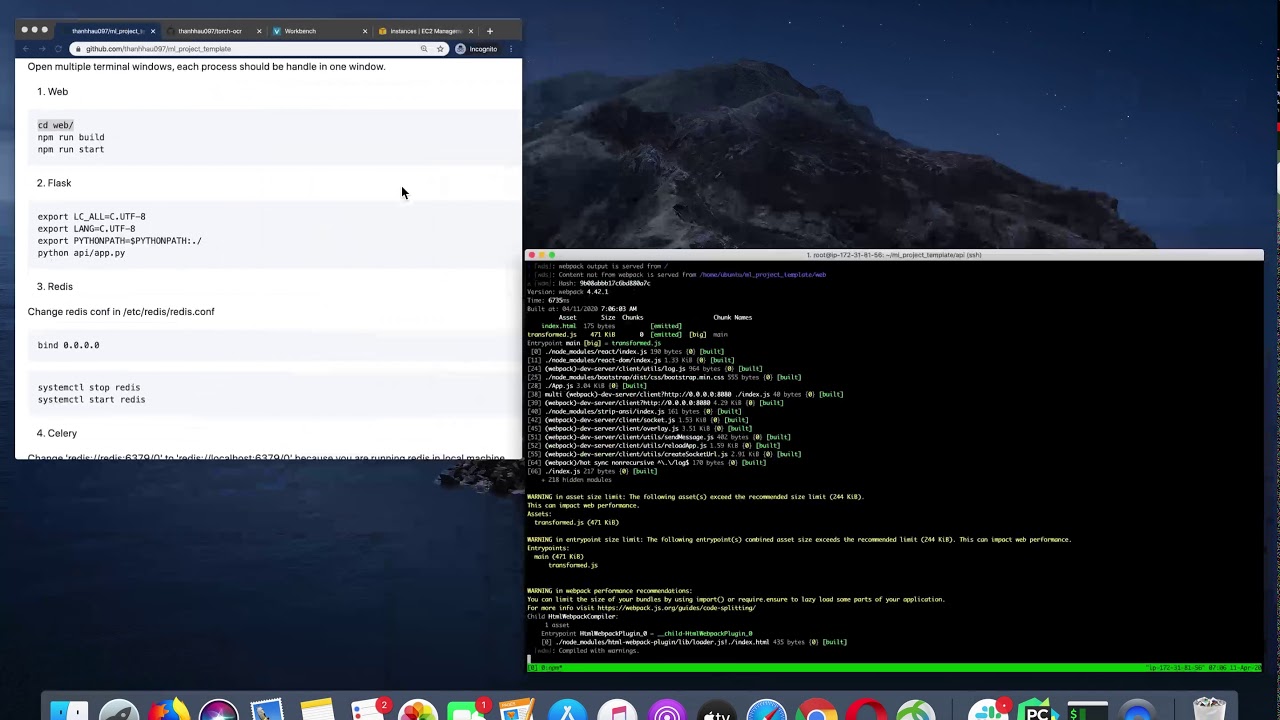Open Launchpad from the dock
The height and width of the screenshot is (720, 1280).
click(119, 711)
